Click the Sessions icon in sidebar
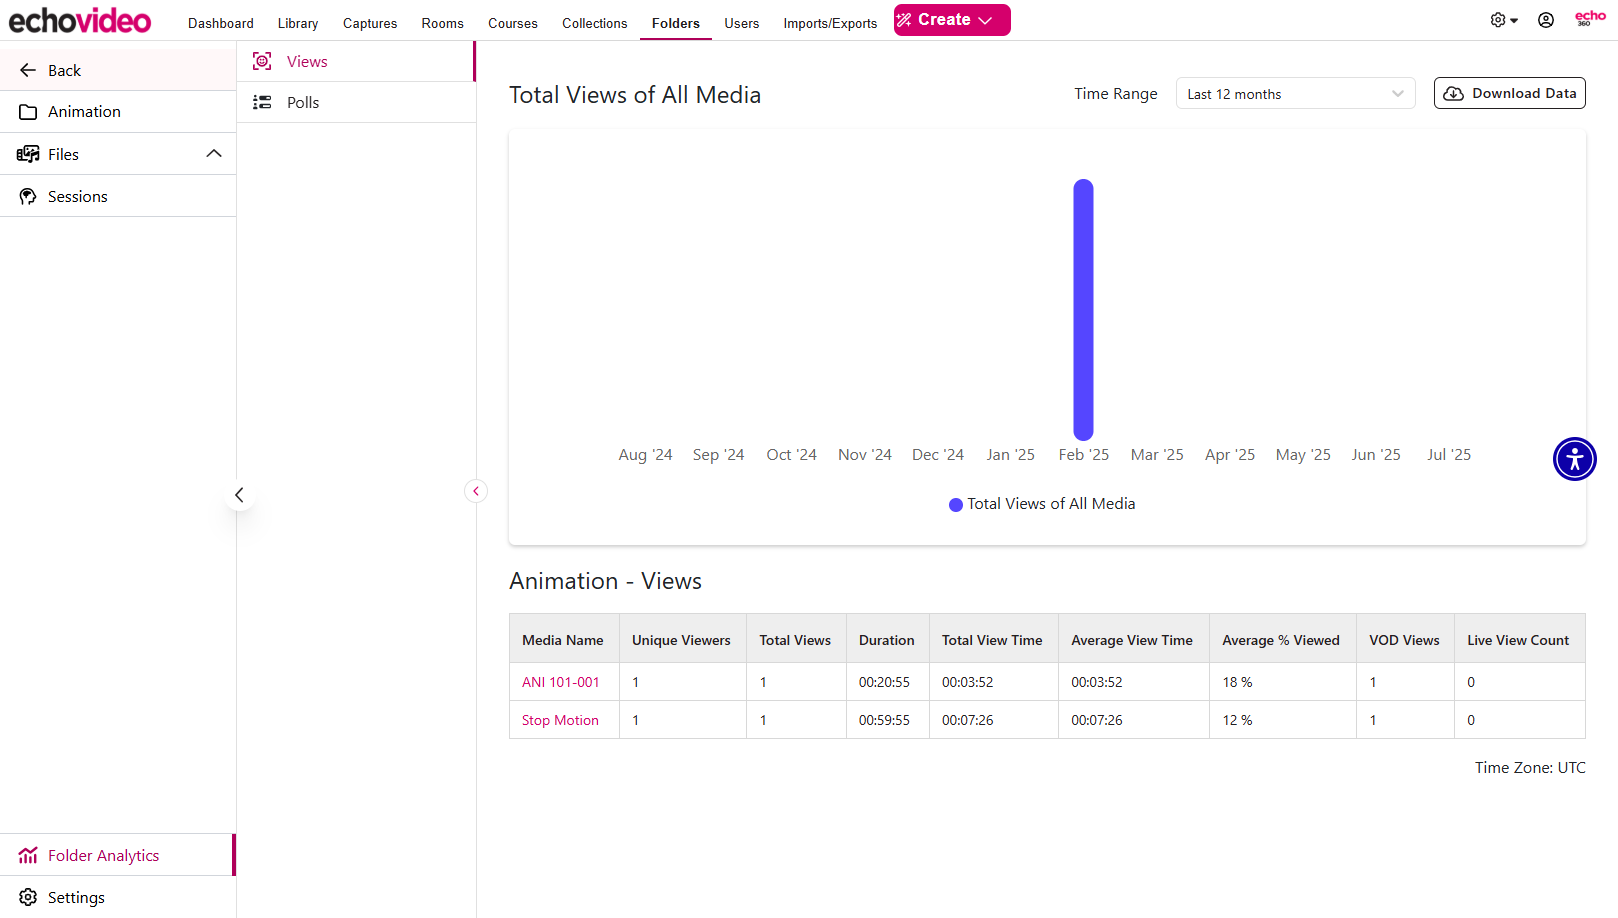The width and height of the screenshot is (1618, 918). coord(28,196)
